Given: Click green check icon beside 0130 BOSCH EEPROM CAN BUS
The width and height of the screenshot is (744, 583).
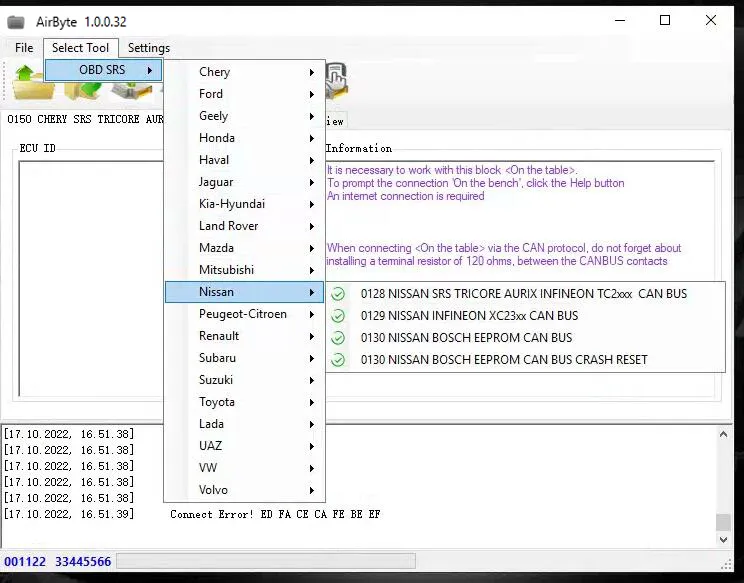Looking at the screenshot, I should 338,338.
